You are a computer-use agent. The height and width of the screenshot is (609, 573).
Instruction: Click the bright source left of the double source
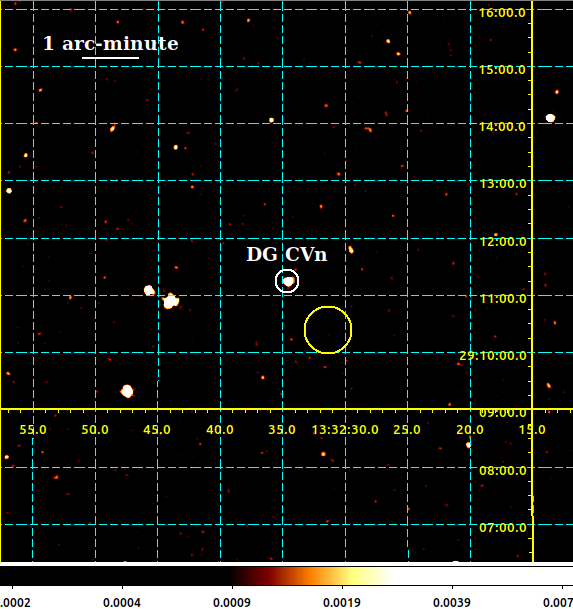[149, 290]
